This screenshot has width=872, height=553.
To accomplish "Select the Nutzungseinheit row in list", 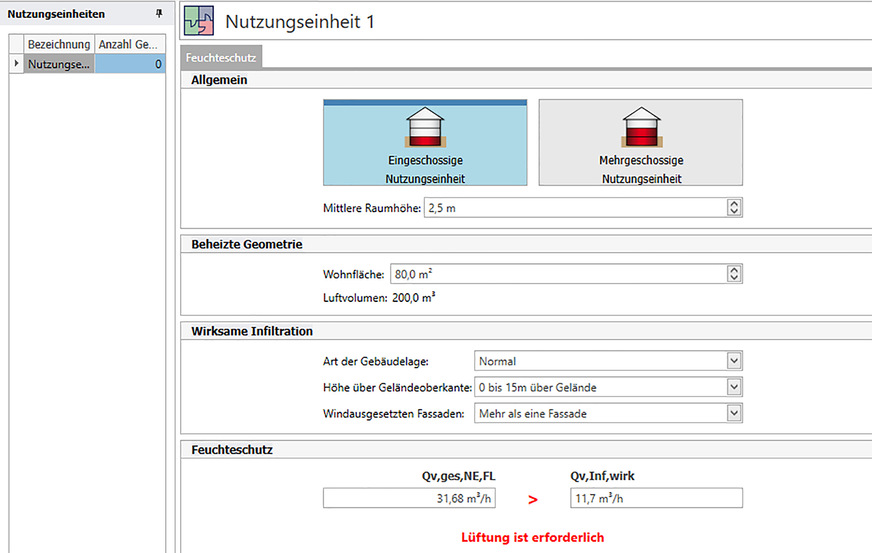I will 60,64.
